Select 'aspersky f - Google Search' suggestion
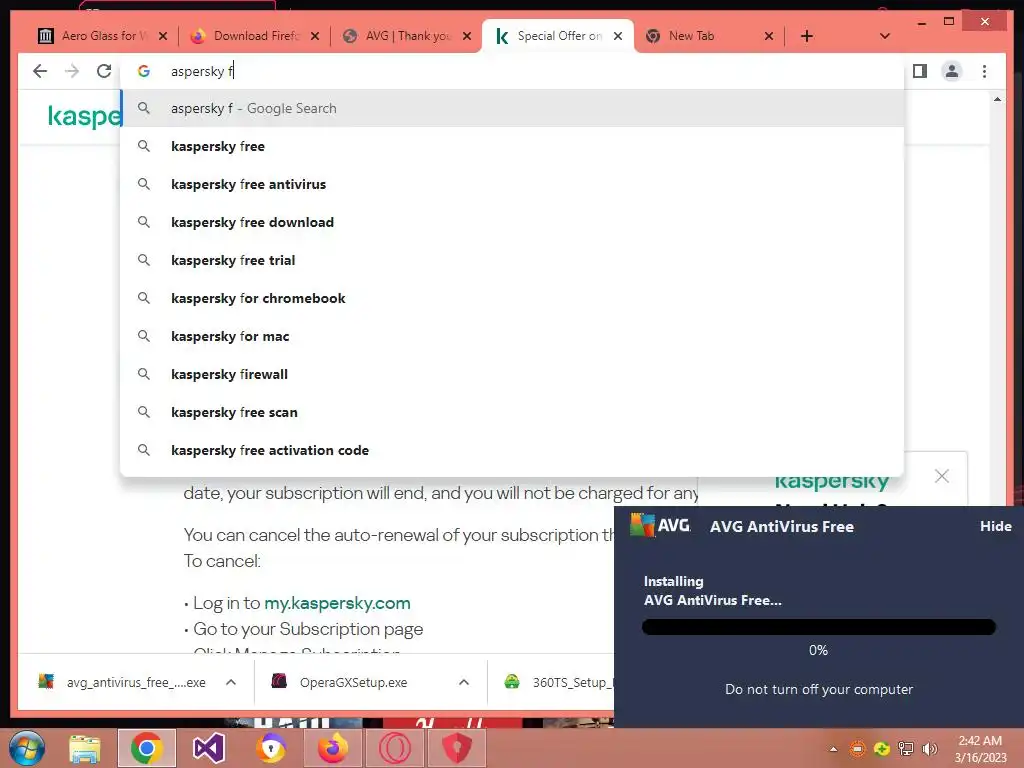The width and height of the screenshot is (1024, 768). pos(513,108)
